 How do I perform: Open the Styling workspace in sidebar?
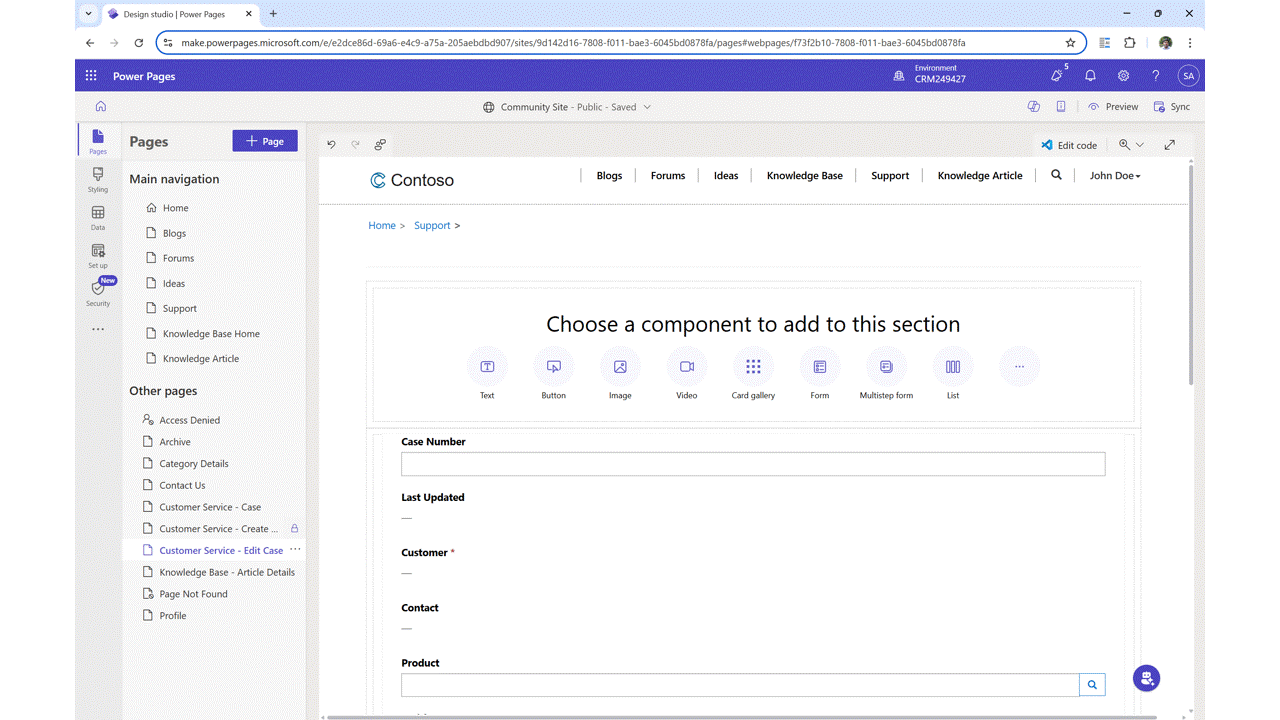click(x=97, y=179)
